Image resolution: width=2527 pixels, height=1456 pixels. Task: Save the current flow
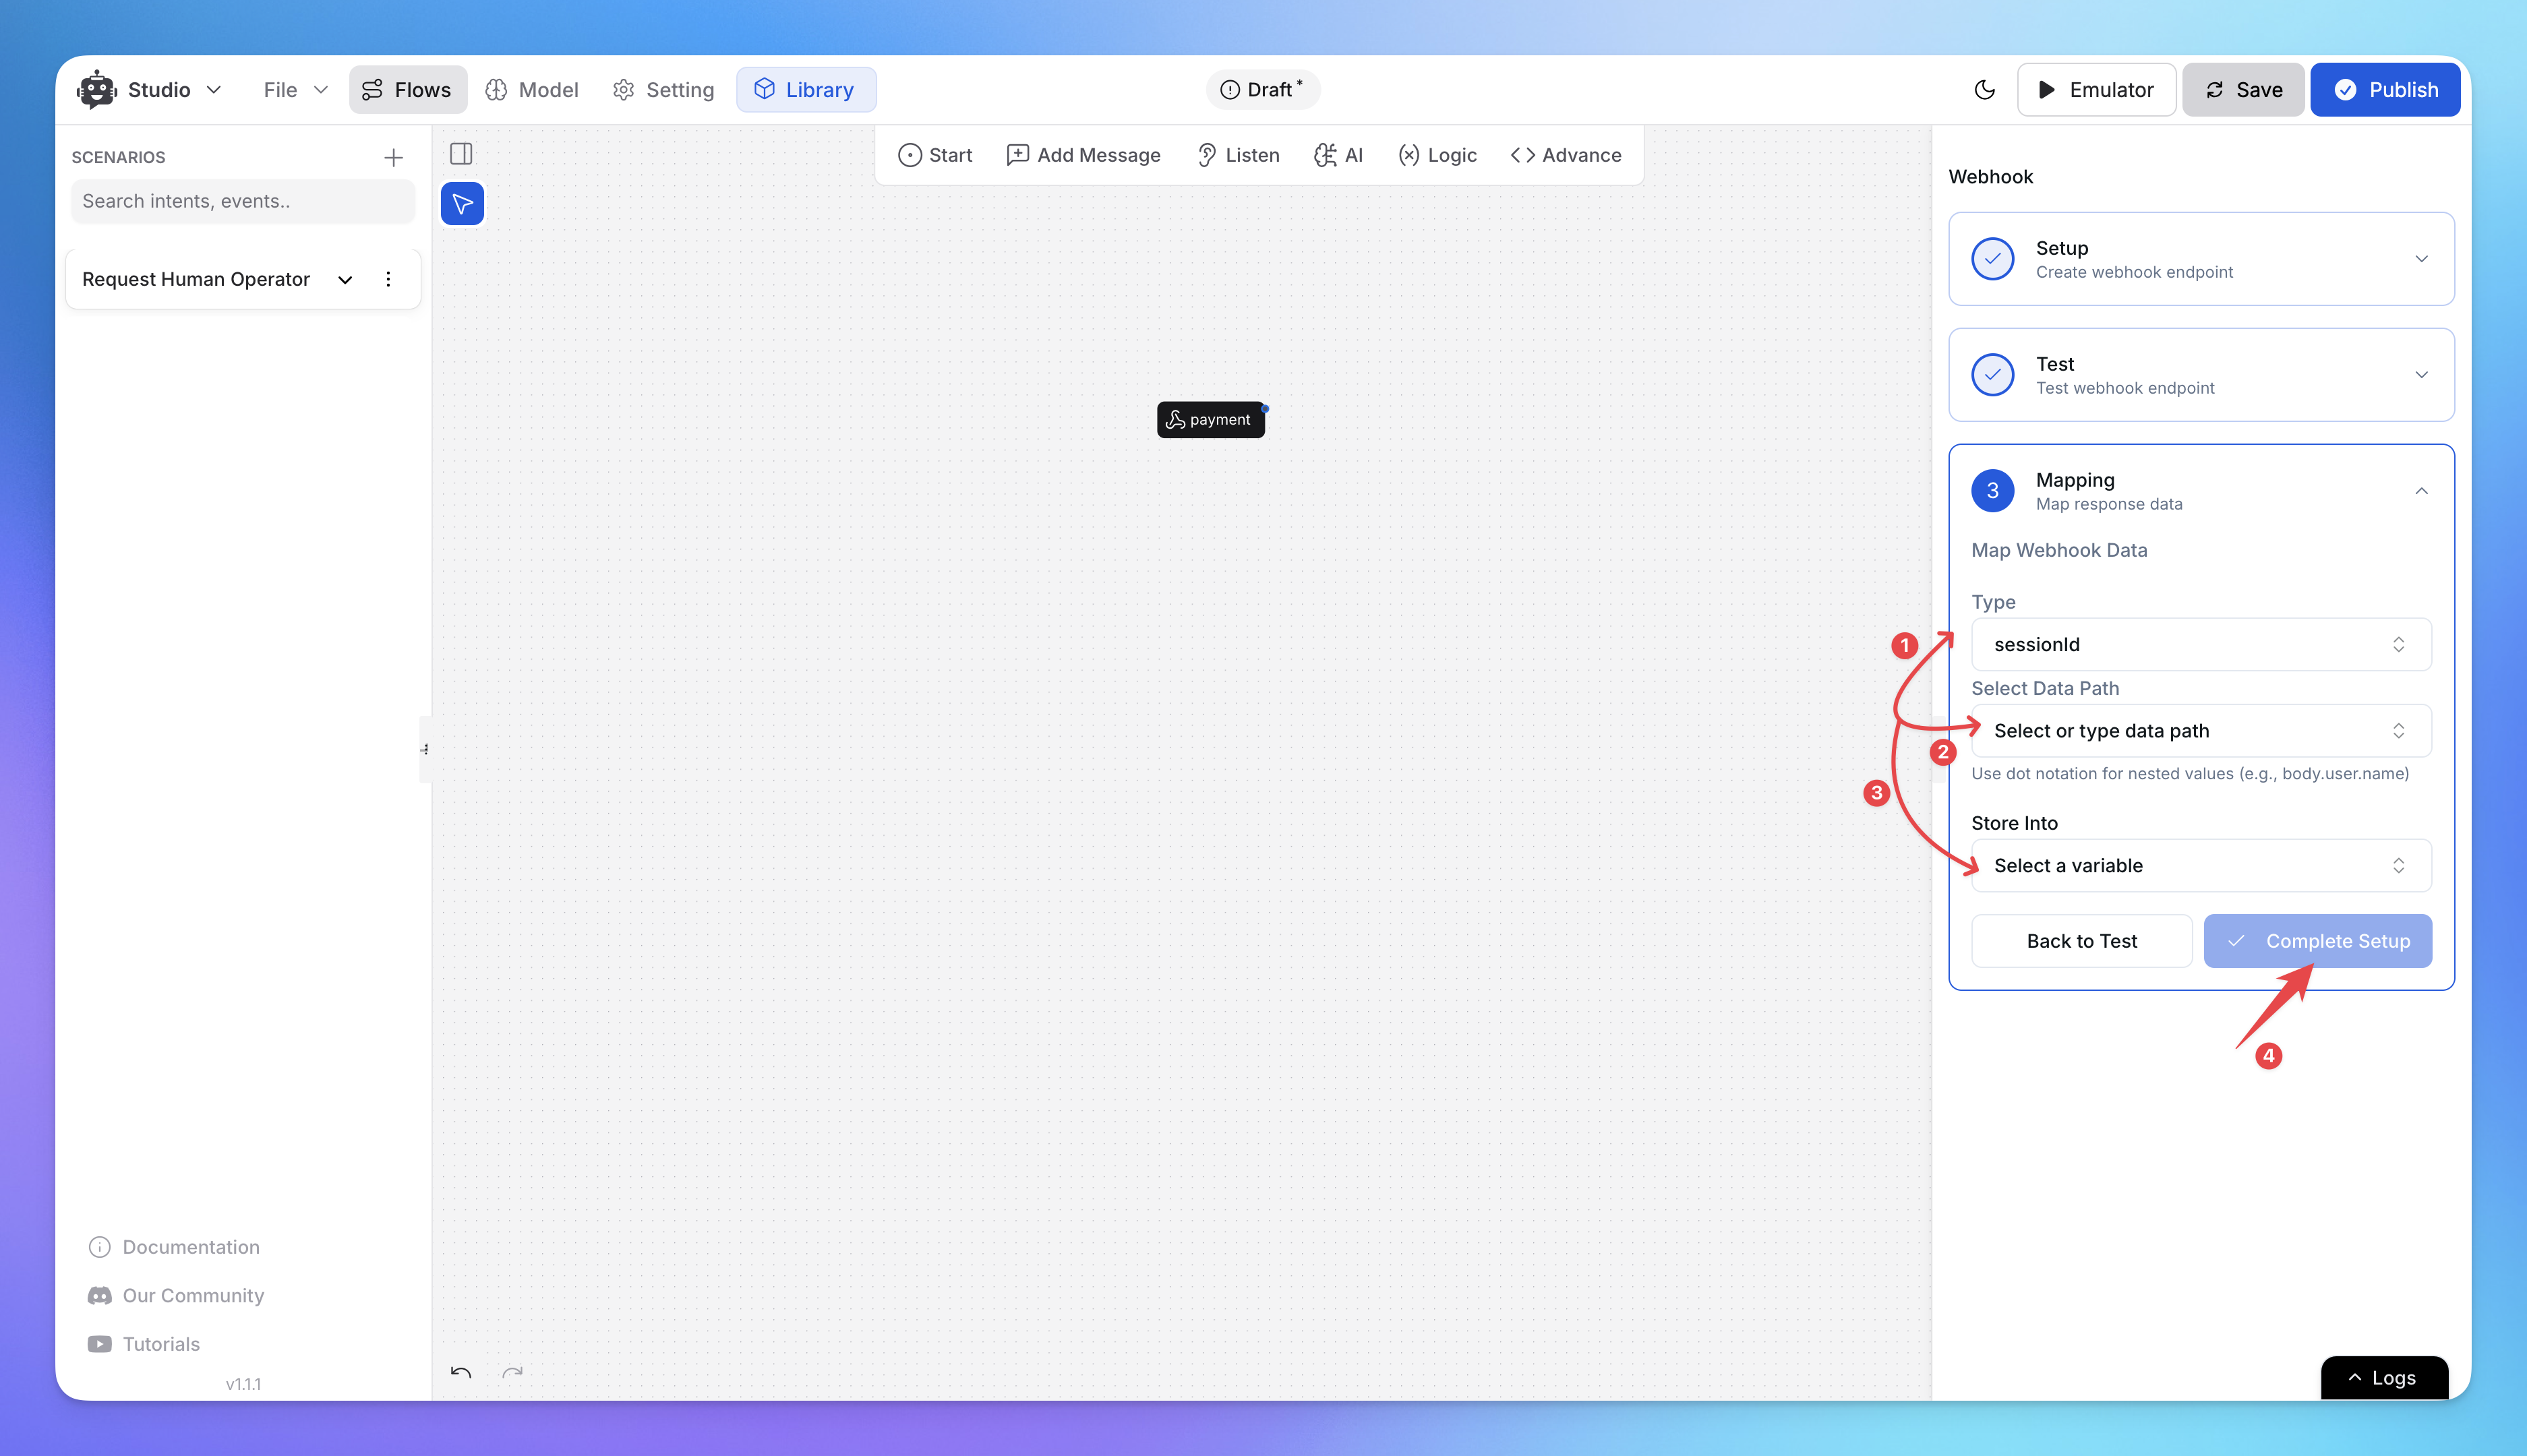(2243, 90)
